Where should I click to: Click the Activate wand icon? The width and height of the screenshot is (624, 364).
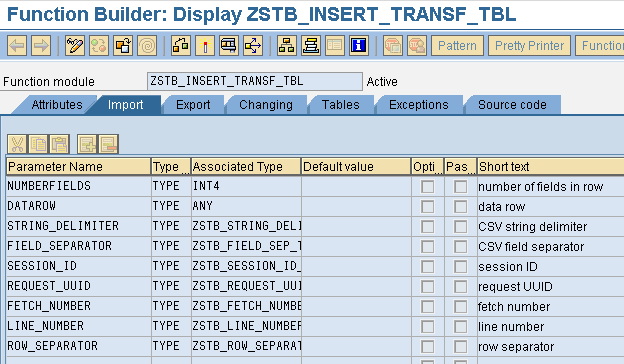[x=205, y=45]
